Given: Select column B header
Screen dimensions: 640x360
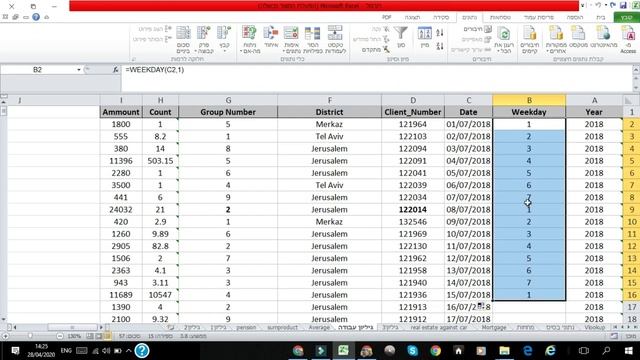Looking at the screenshot, I should [529, 100].
